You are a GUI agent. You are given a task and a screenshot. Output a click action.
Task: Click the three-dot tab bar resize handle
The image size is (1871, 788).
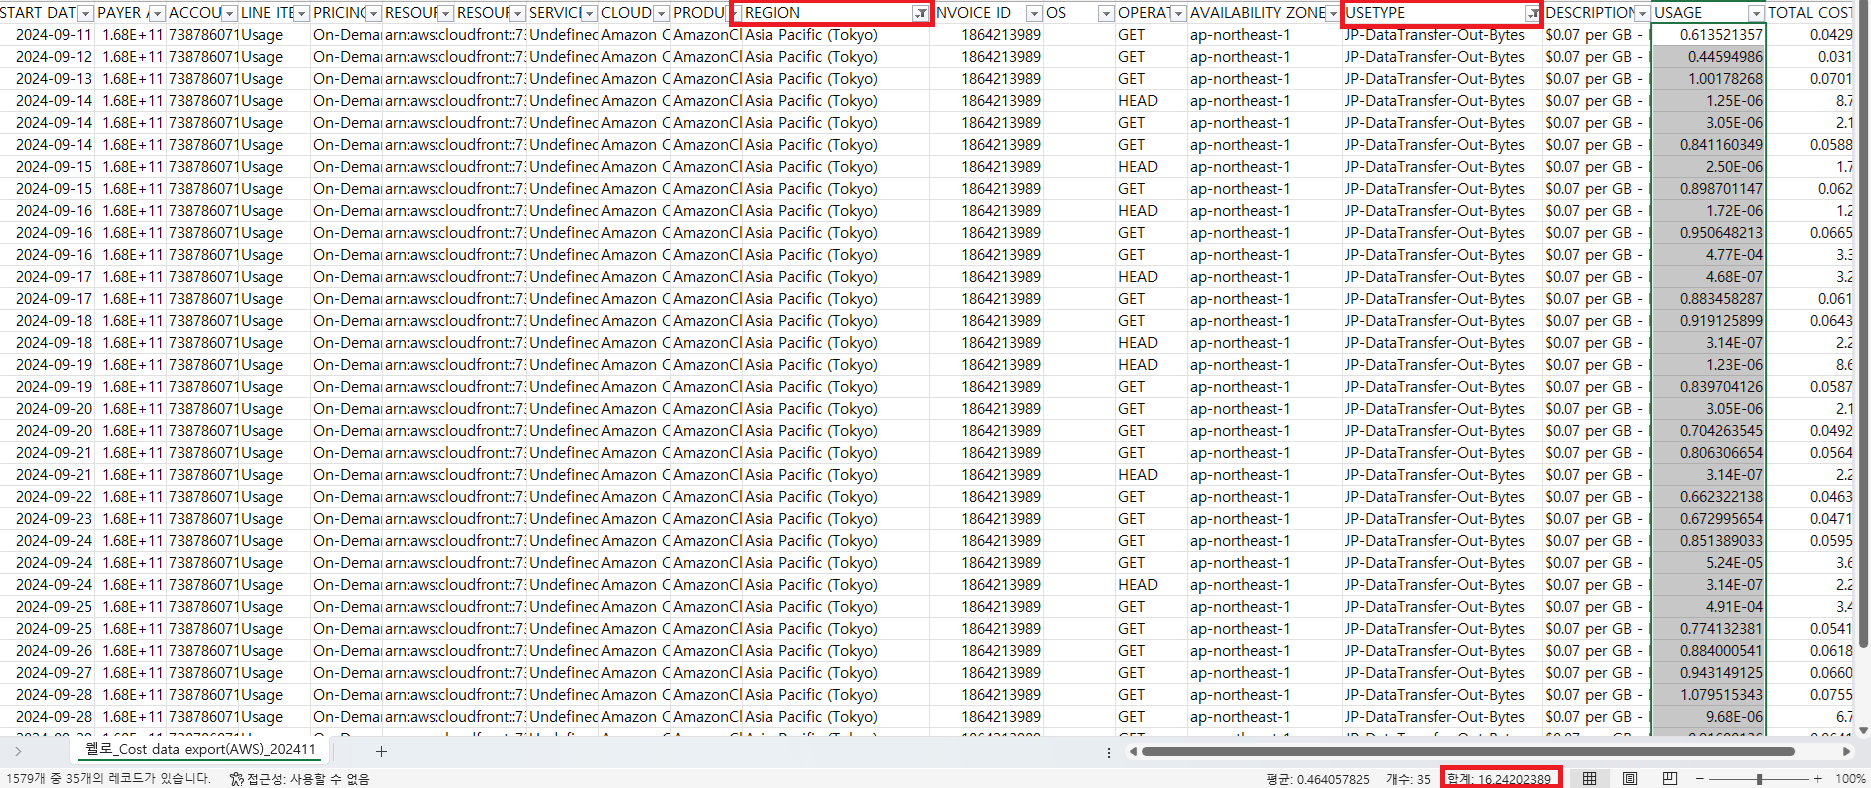[x=1109, y=752]
